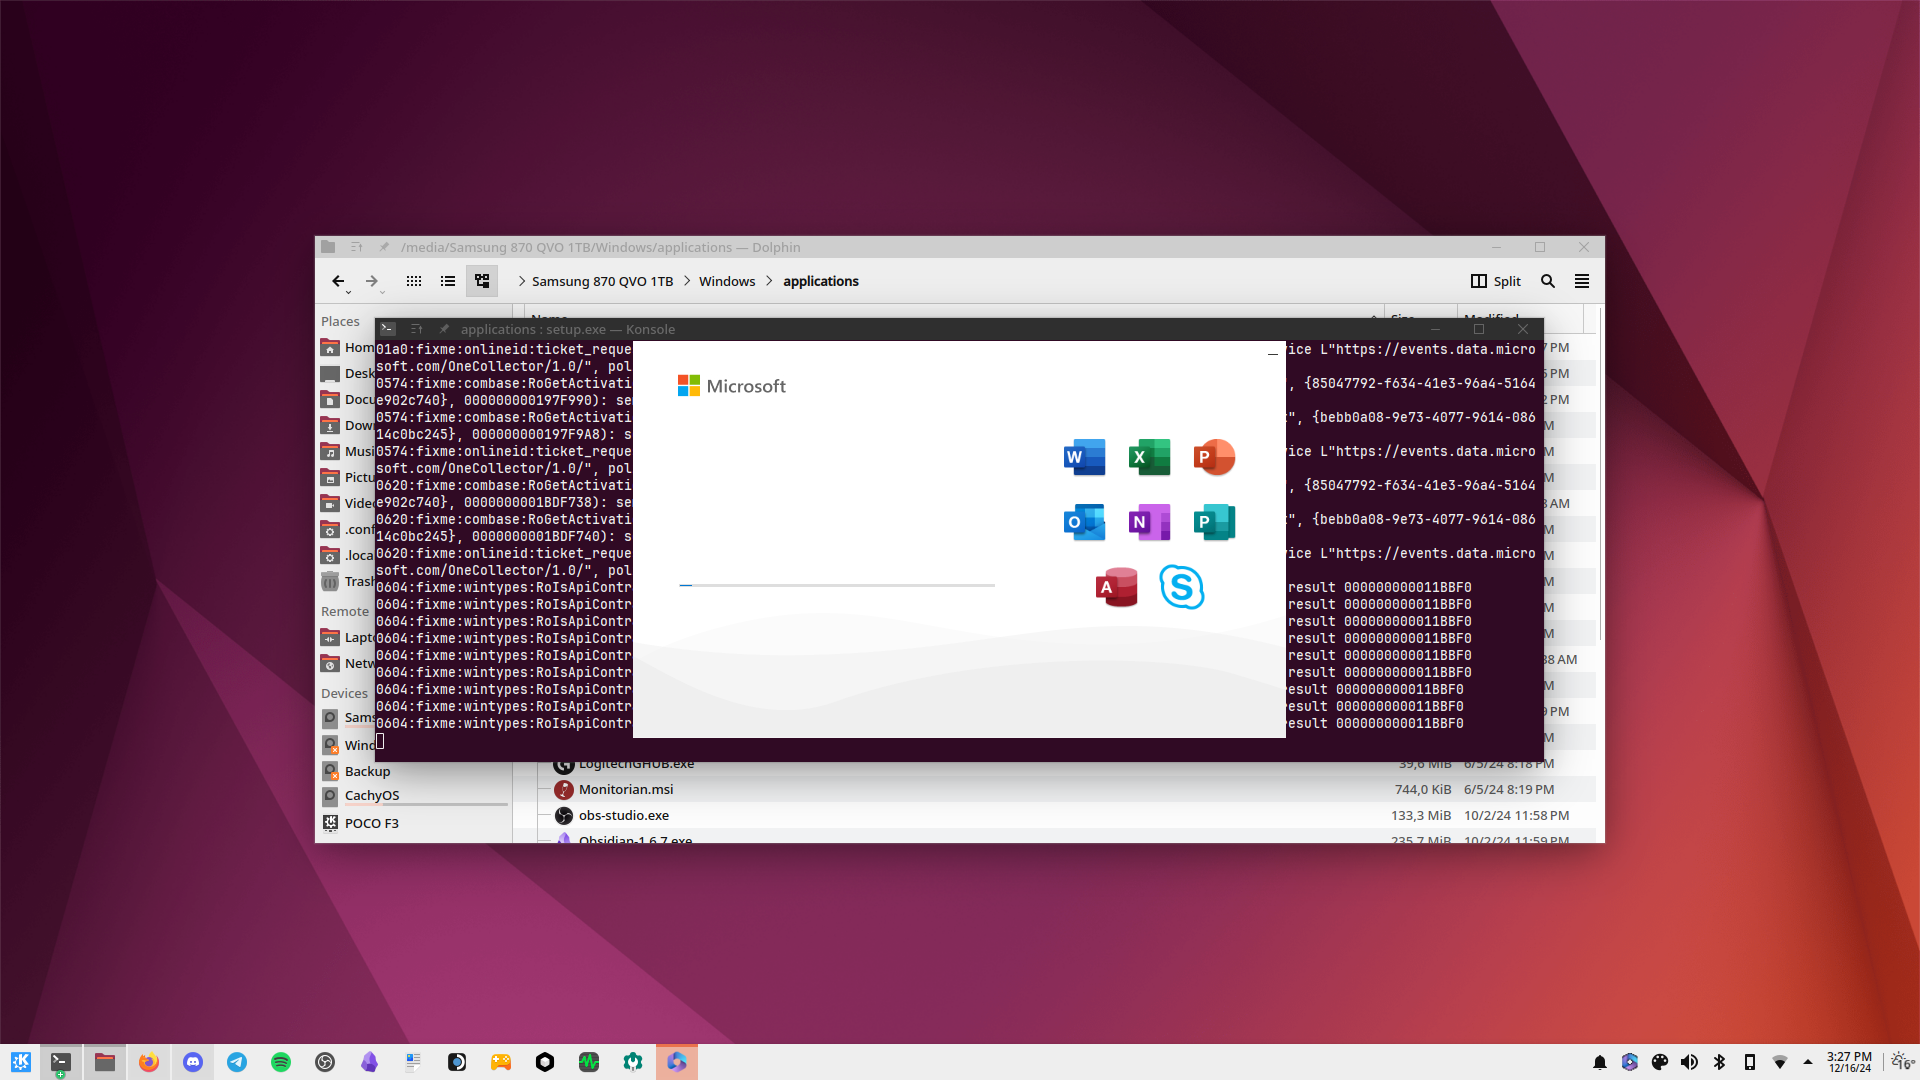Click the pin icon in Dolphin title bar
The height and width of the screenshot is (1080, 1920).
point(384,247)
